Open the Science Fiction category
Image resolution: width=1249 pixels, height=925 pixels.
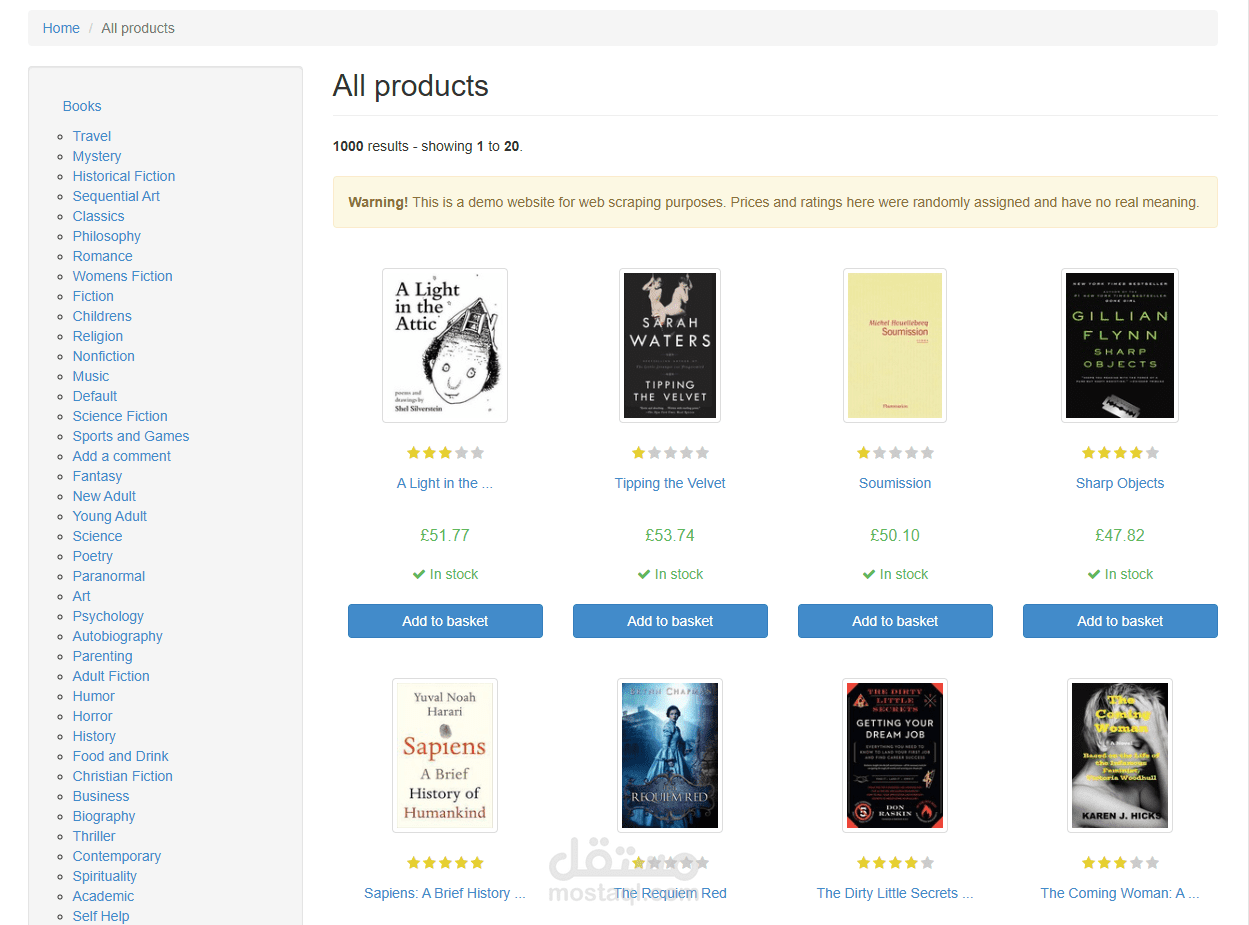(120, 416)
